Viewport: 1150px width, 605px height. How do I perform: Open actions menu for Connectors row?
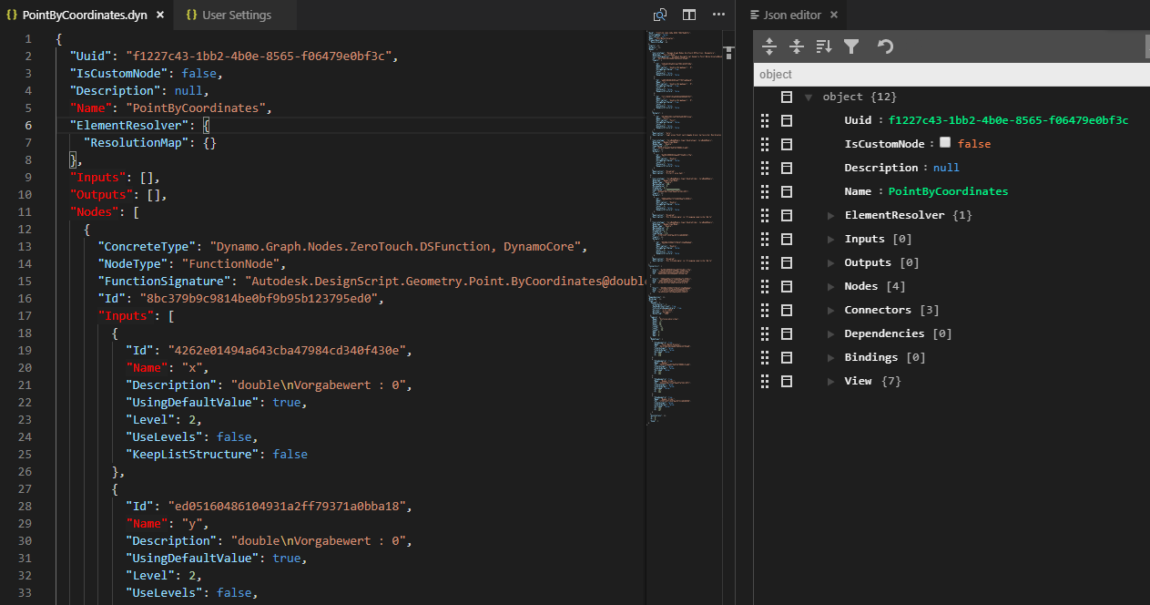[786, 310]
